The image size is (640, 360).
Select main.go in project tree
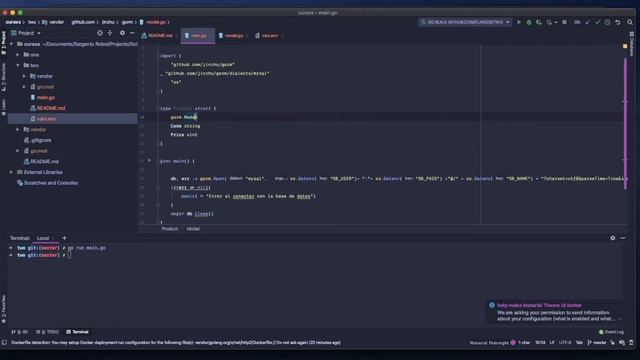click(46, 98)
